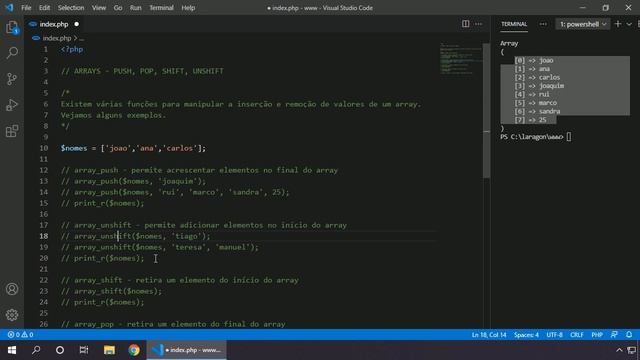Open the Run and Debug view
Image resolution: width=640 pixels, height=360 pixels.
click(x=12, y=105)
